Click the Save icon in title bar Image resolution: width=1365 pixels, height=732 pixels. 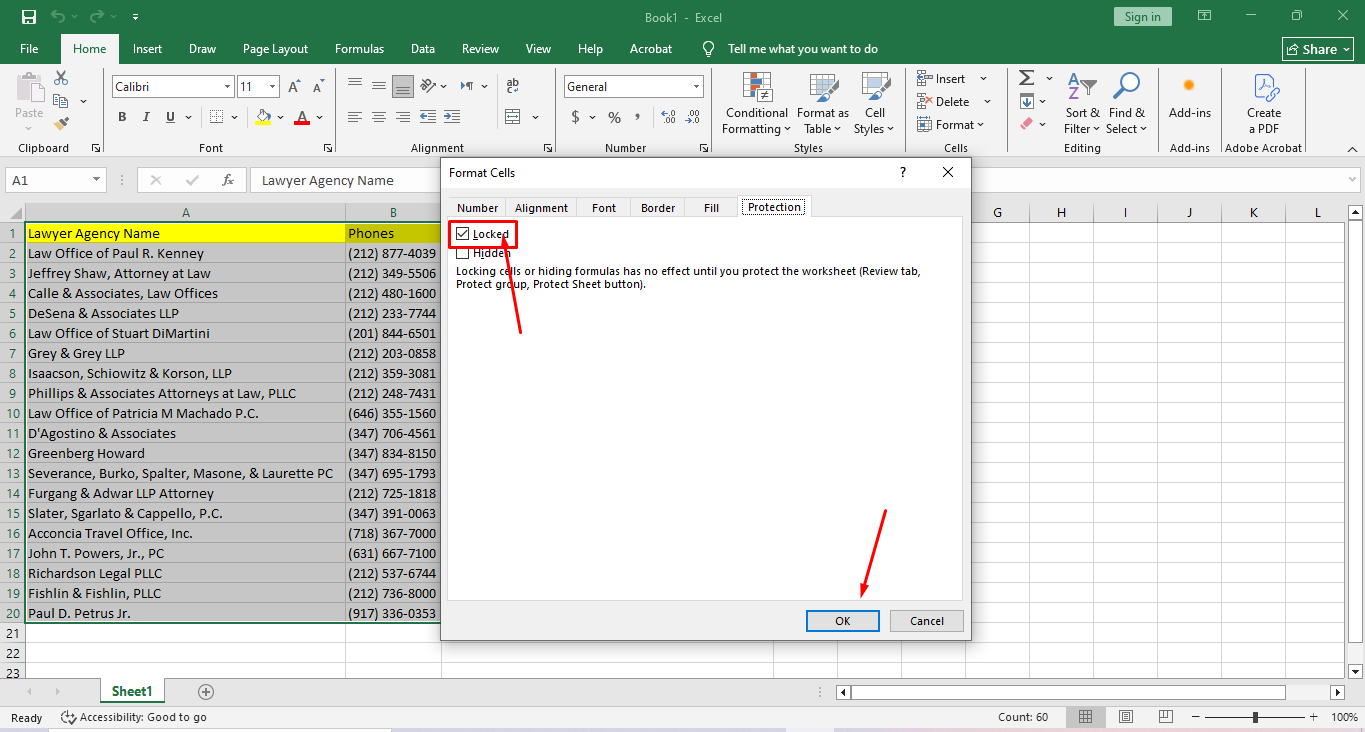28,17
